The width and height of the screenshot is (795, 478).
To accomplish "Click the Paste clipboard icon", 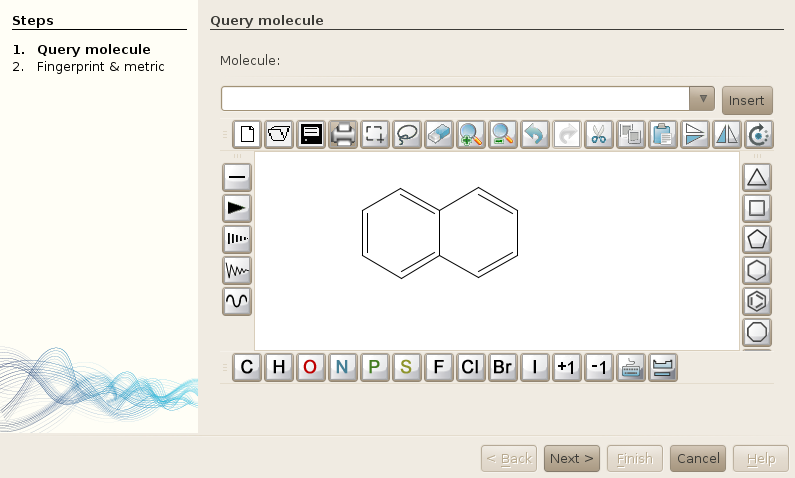I will pyautogui.click(x=661, y=134).
